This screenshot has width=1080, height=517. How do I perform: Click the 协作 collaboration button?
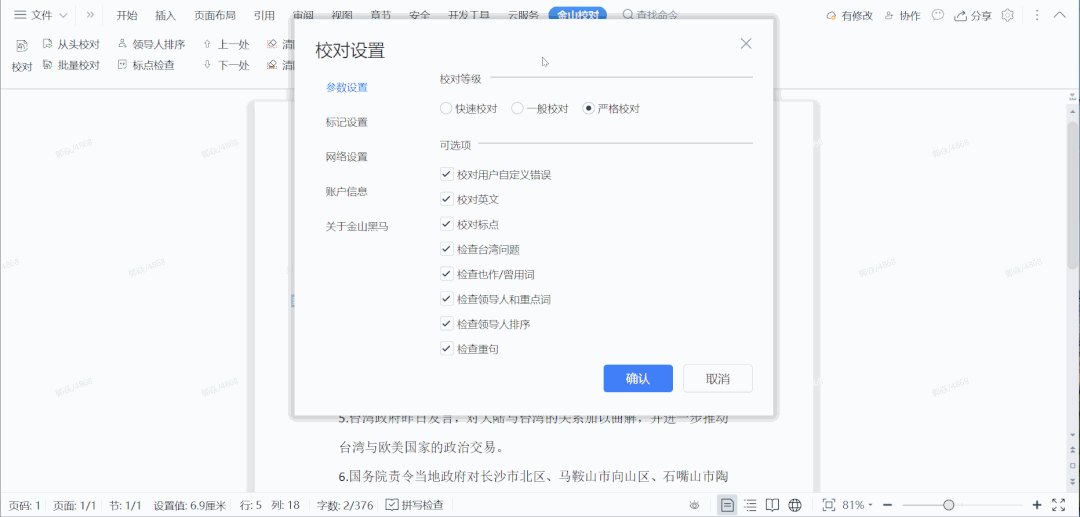902,15
